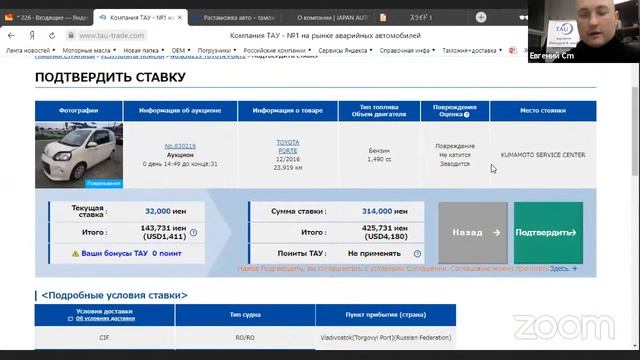Screen dimensions: 640x360
Task: Open a new tab with the plus icon
Action: coord(481,17)
